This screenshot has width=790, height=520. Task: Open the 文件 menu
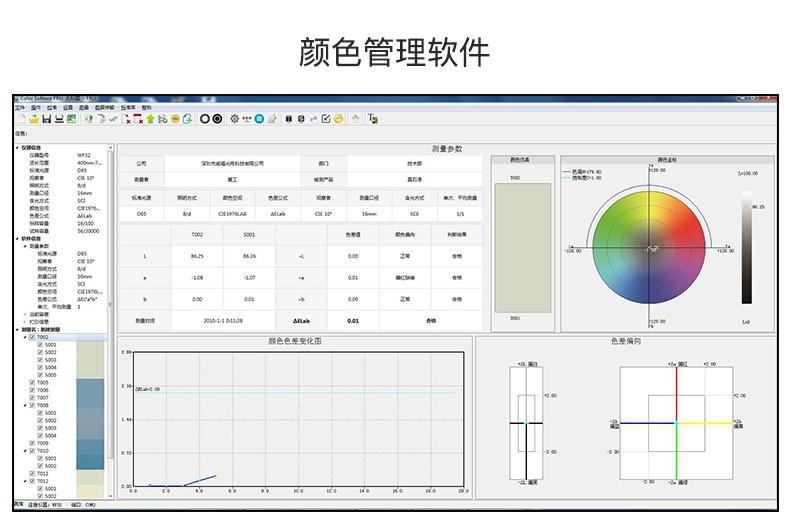click(19, 106)
